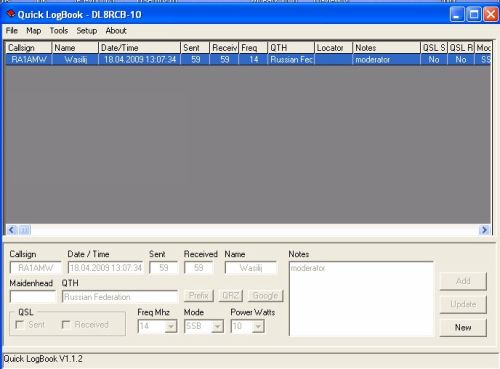The height and width of the screenshot is (369, 500).
Task: Click the Wasilij name cell in log
Action: 75,60
